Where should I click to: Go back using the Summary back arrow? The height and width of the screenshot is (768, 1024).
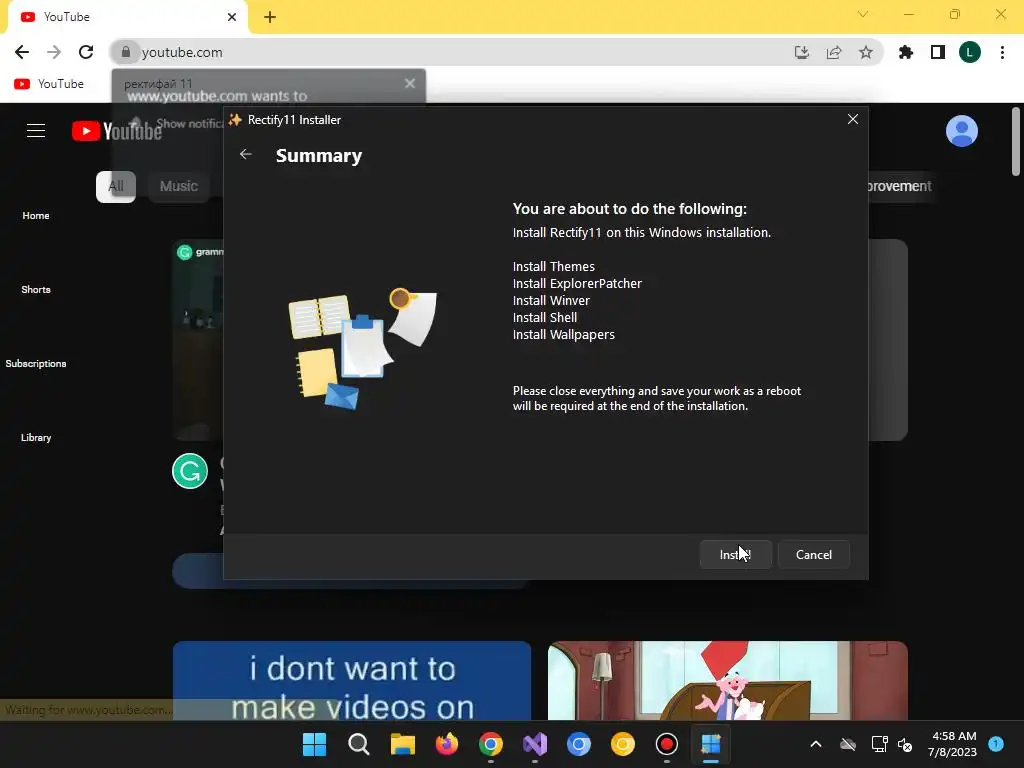(x=246, y=154)
